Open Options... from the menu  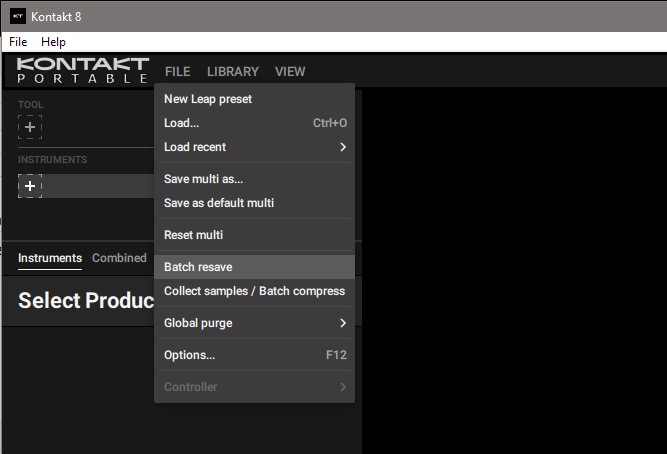pos(254,355)
